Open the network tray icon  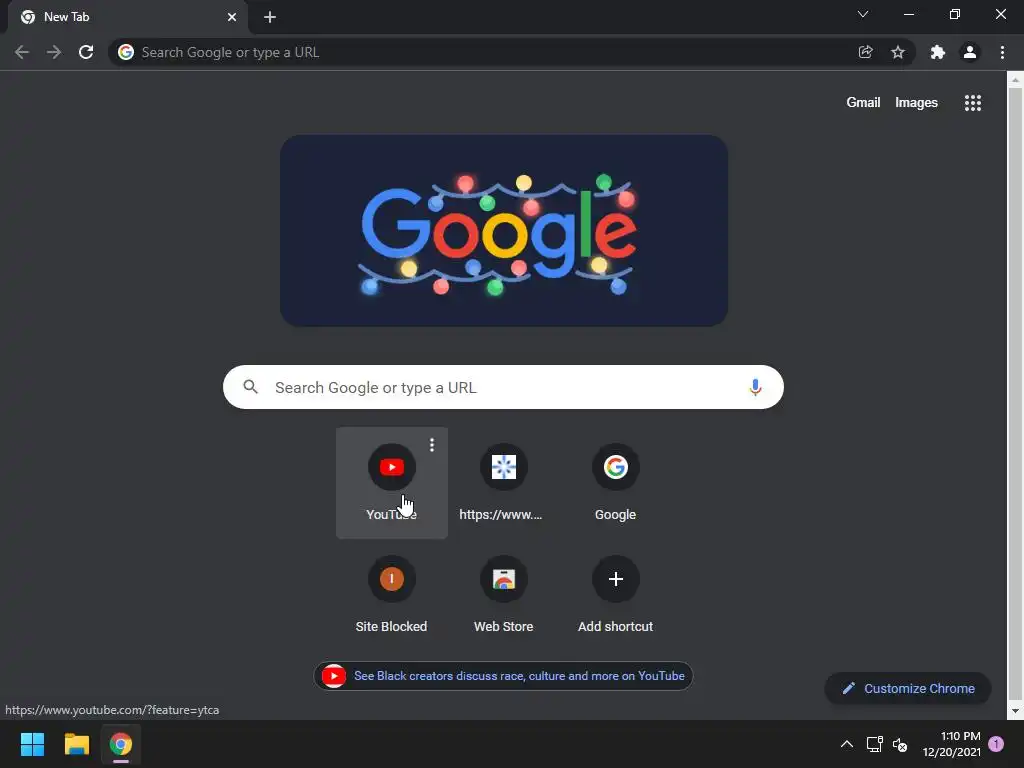point(874,744)
